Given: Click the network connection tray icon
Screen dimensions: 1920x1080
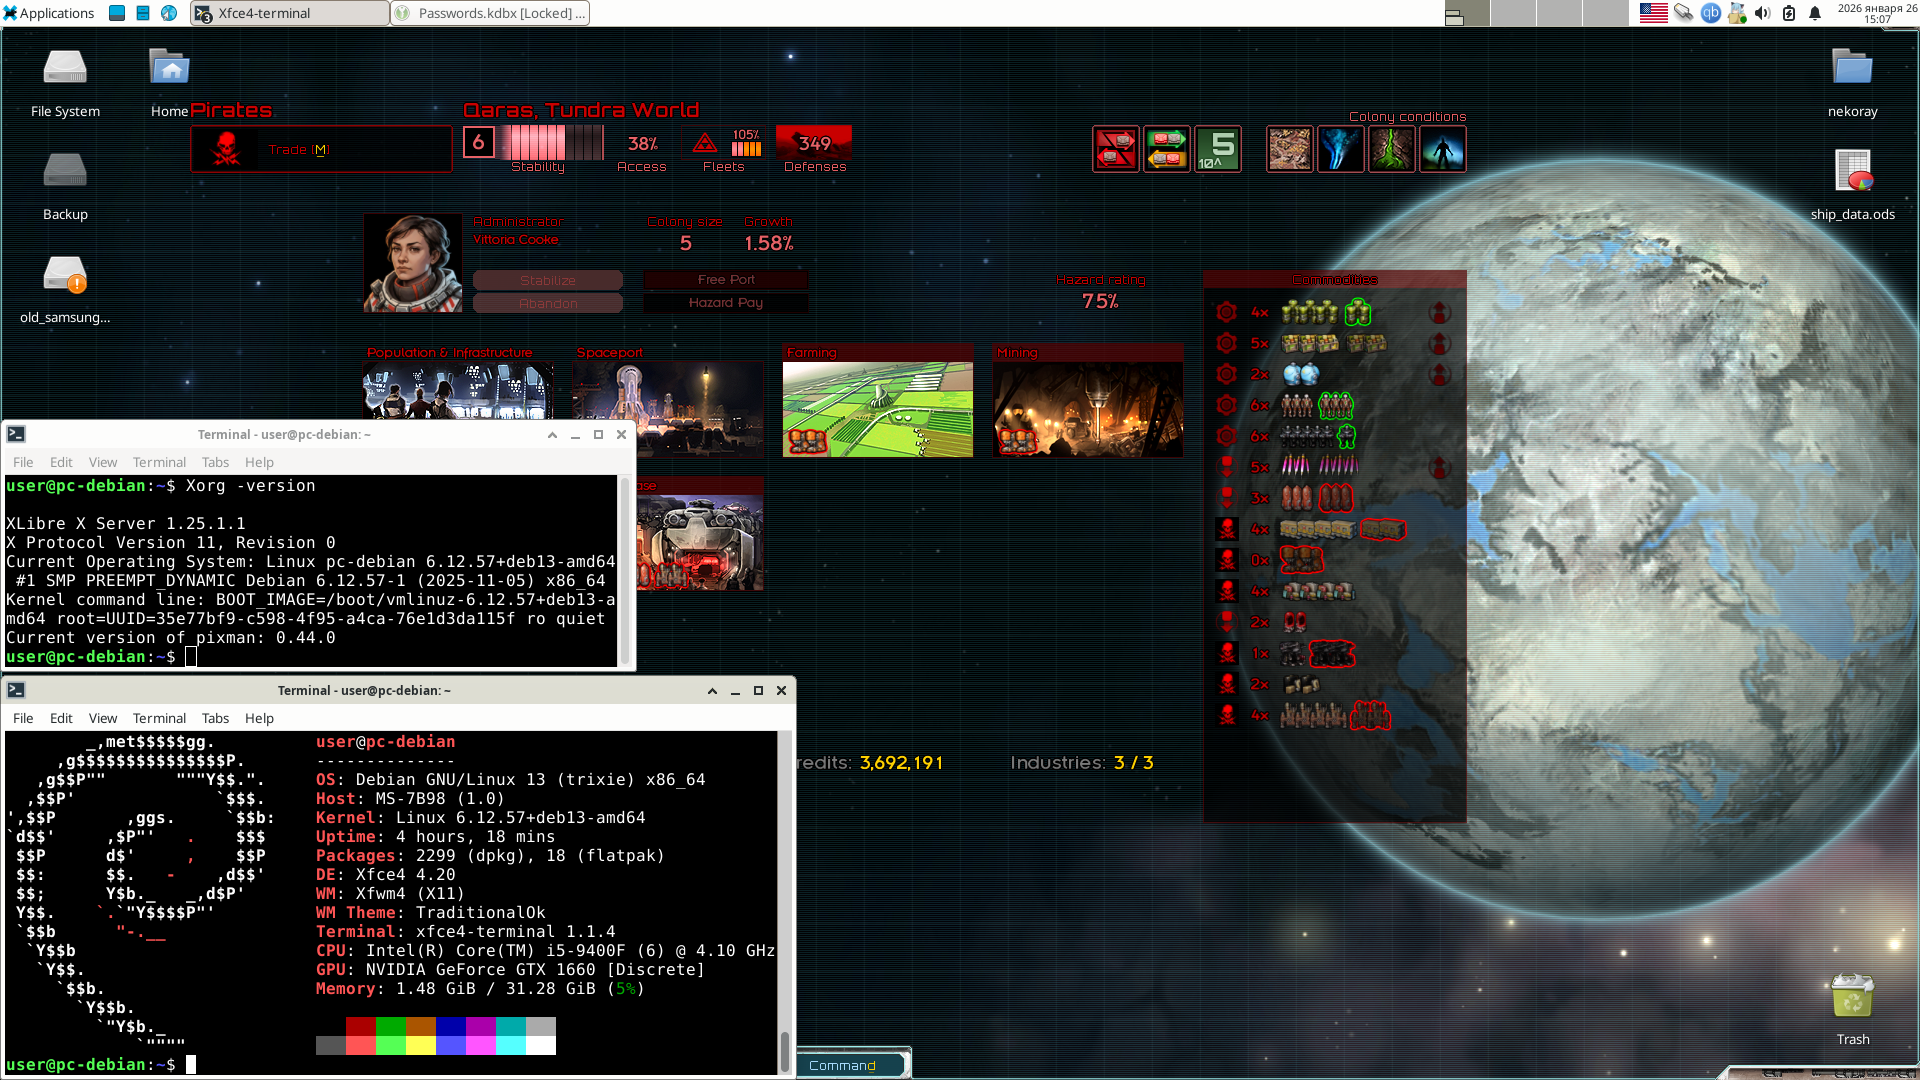Looking at the screenshot, I should (1684, 13).
